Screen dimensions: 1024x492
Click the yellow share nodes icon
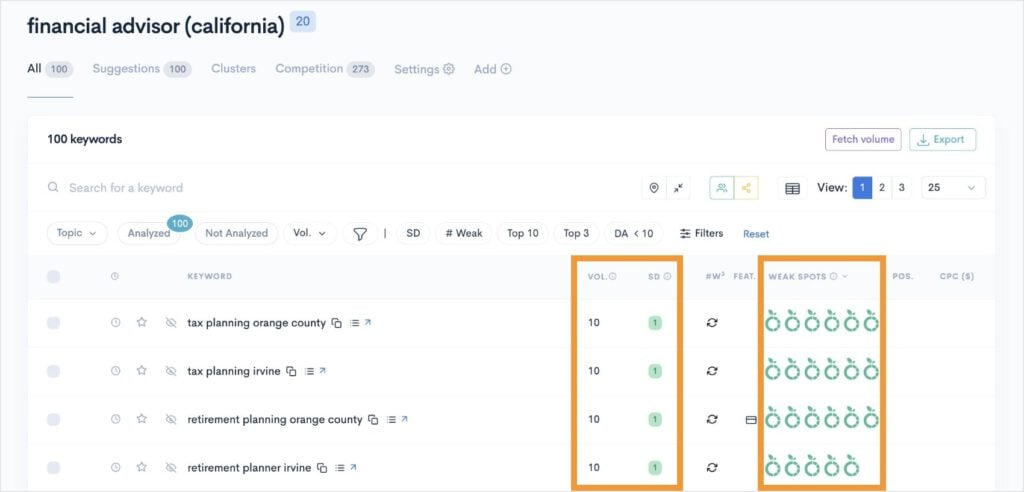(x=746, y=188)
